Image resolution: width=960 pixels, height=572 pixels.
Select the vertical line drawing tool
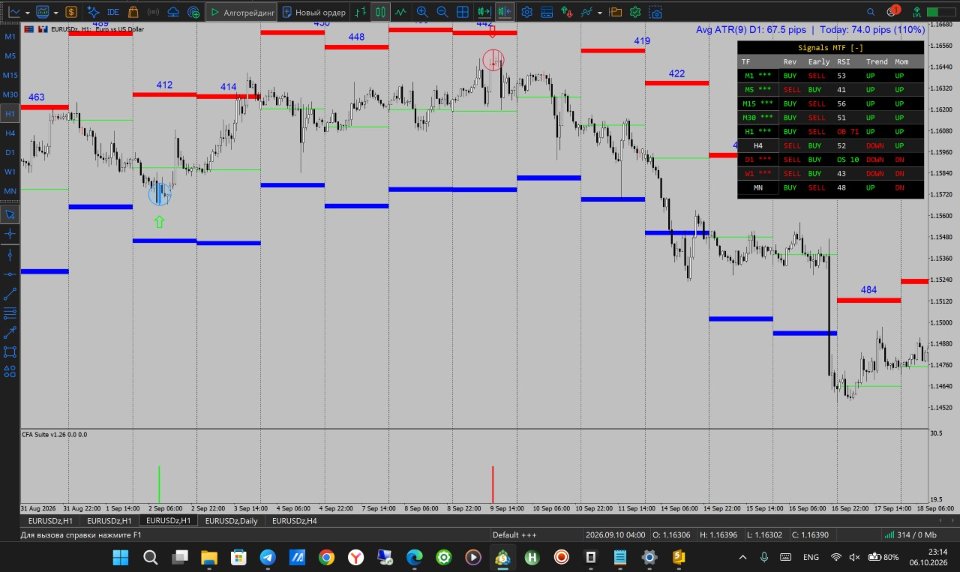pos(10,255)
